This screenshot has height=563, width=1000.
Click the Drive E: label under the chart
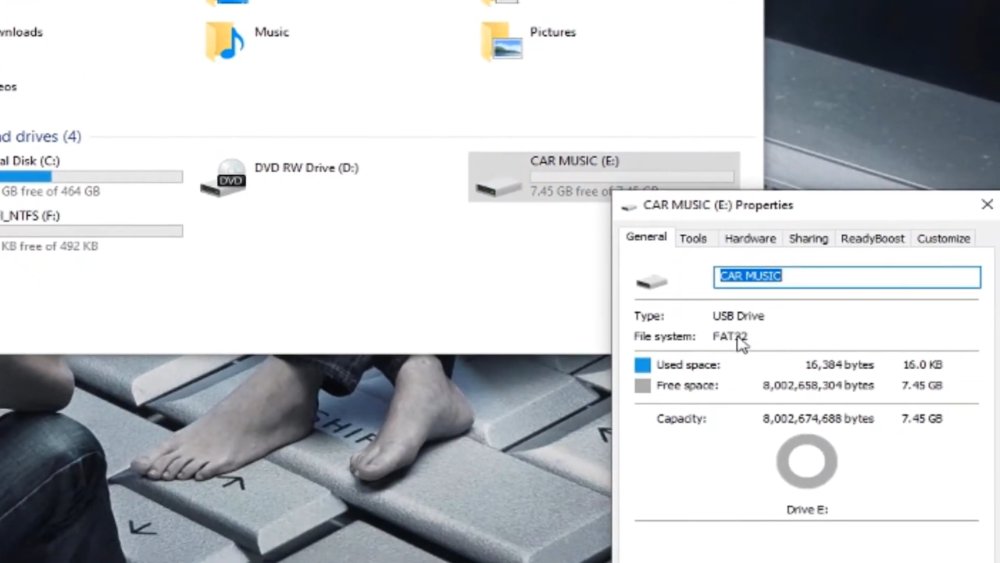coord(807,509)
